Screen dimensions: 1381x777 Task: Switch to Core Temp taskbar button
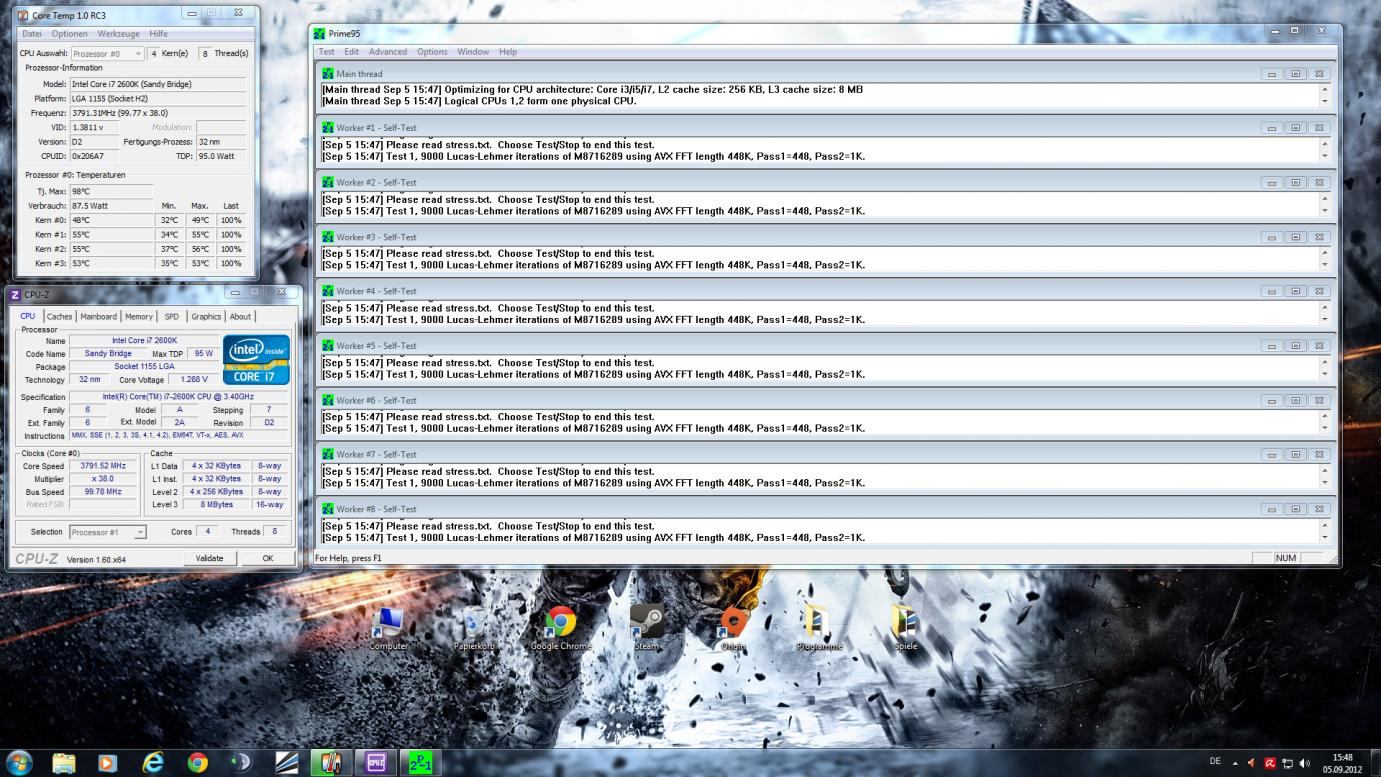331,763
